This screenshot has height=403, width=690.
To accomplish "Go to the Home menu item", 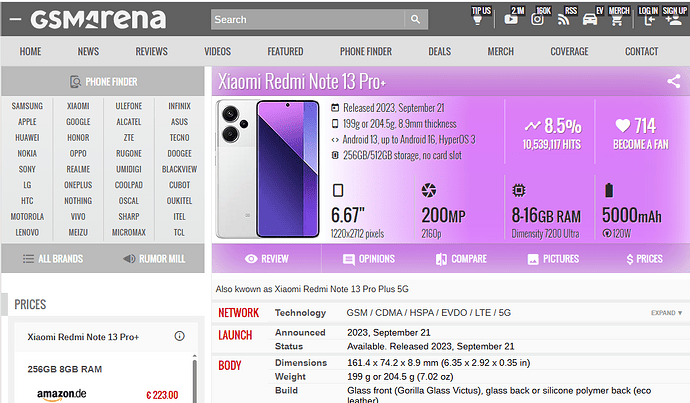I will [x=30, y=51].
